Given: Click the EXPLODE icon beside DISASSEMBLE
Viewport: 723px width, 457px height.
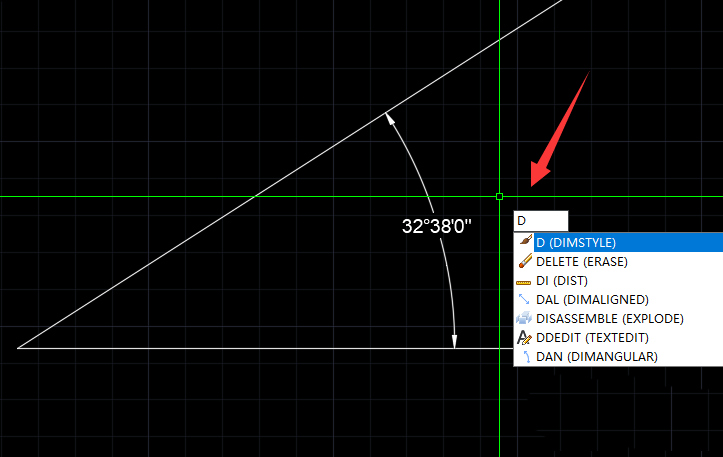Looking at the screenshot, I should pyautogui.click(x=525, y=318).
